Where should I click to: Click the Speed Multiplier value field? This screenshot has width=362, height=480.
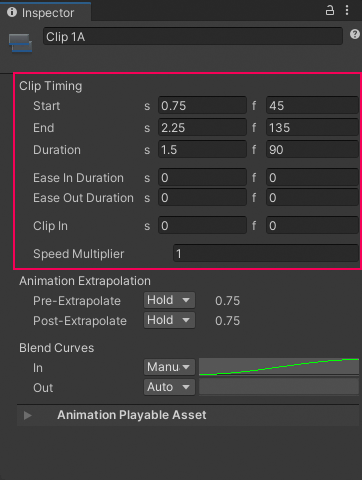[x=266, y=254]
